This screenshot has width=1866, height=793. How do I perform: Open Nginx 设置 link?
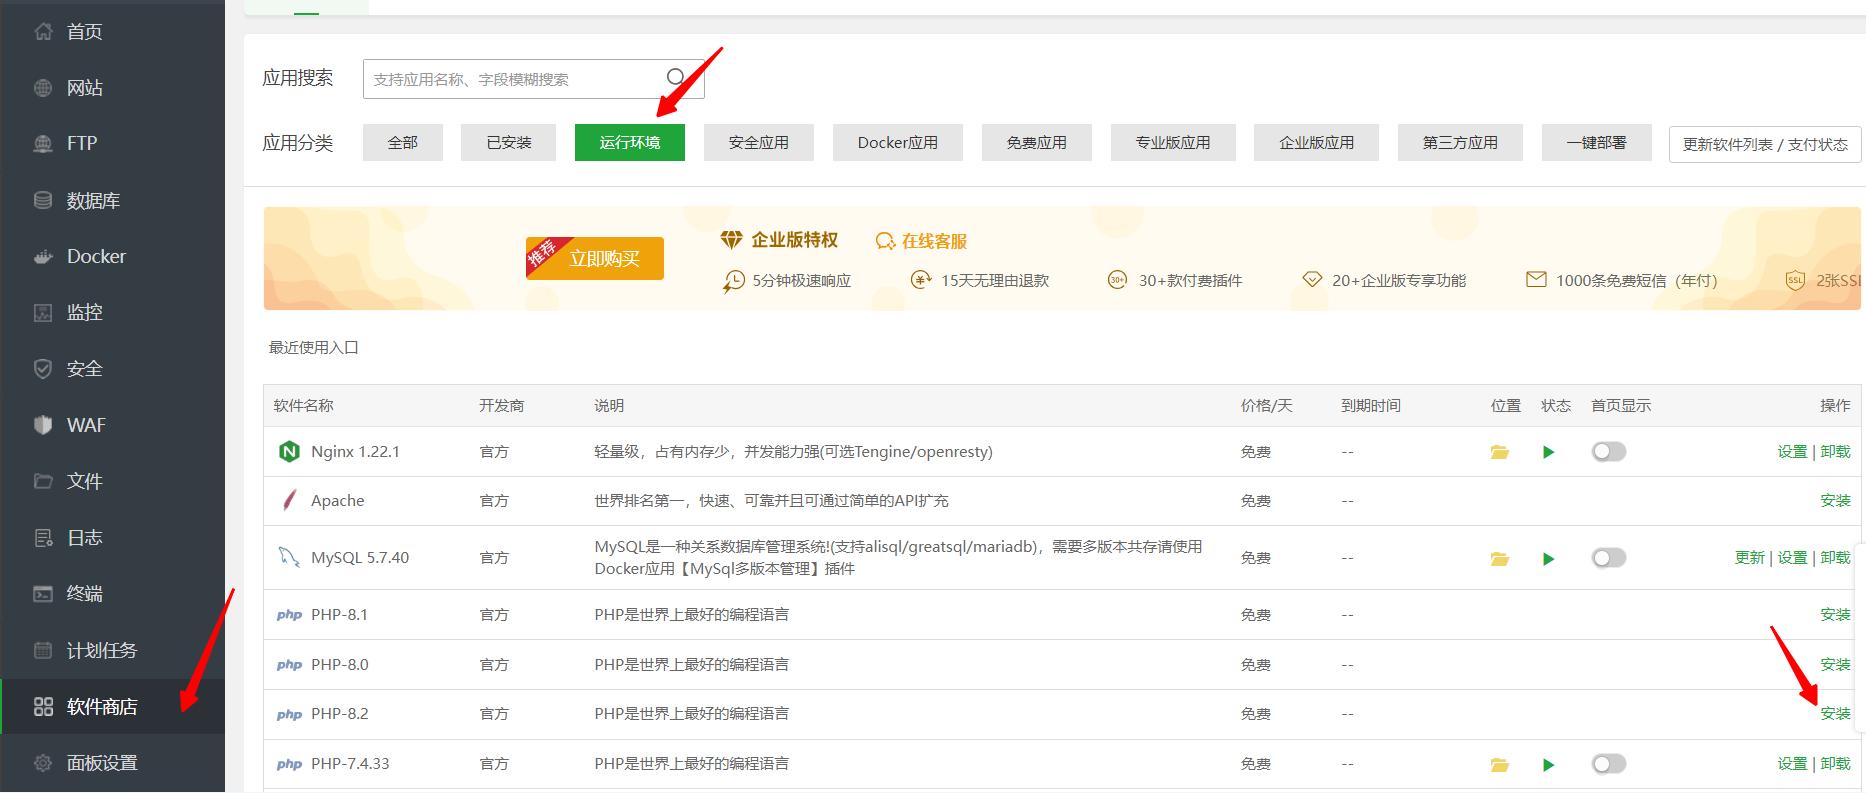[1792, 452]
